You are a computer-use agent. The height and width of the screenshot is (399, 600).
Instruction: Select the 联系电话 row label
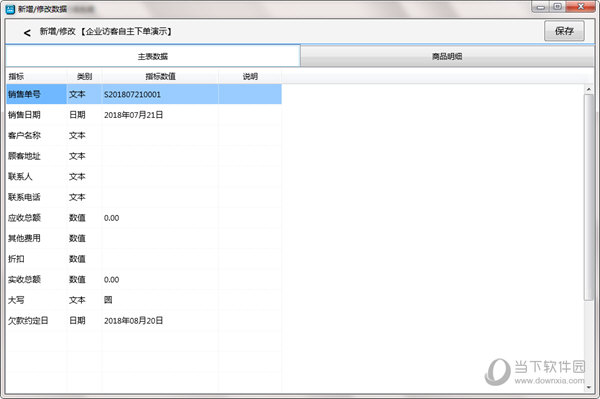click(24, 197)
